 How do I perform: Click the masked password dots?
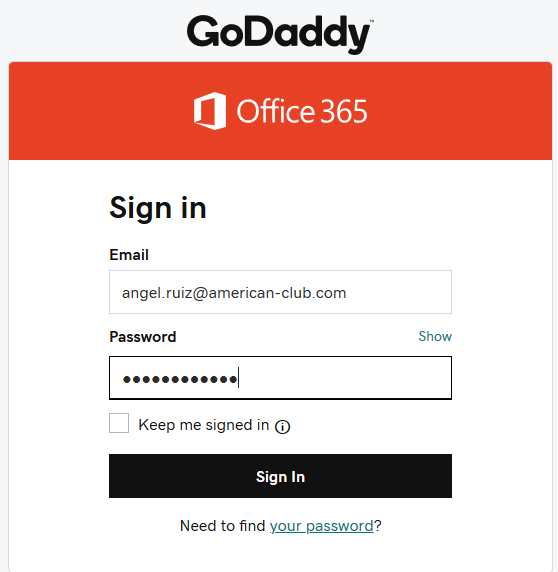(180, 379)
